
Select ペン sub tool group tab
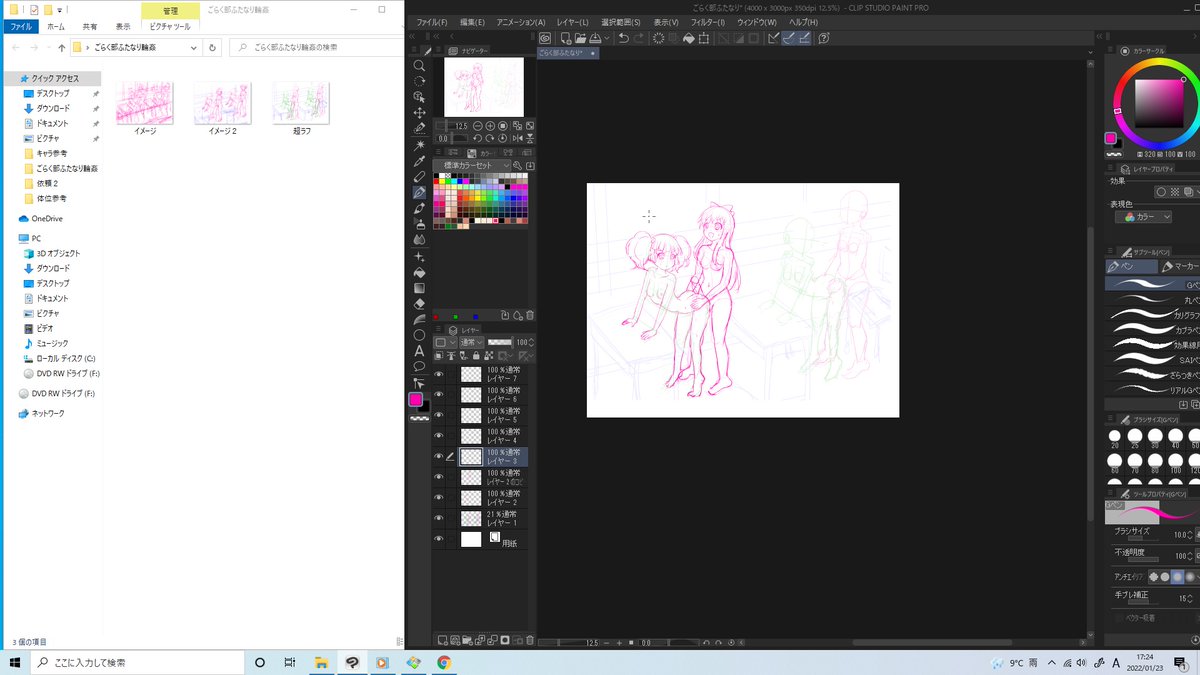coord(1130,266)
